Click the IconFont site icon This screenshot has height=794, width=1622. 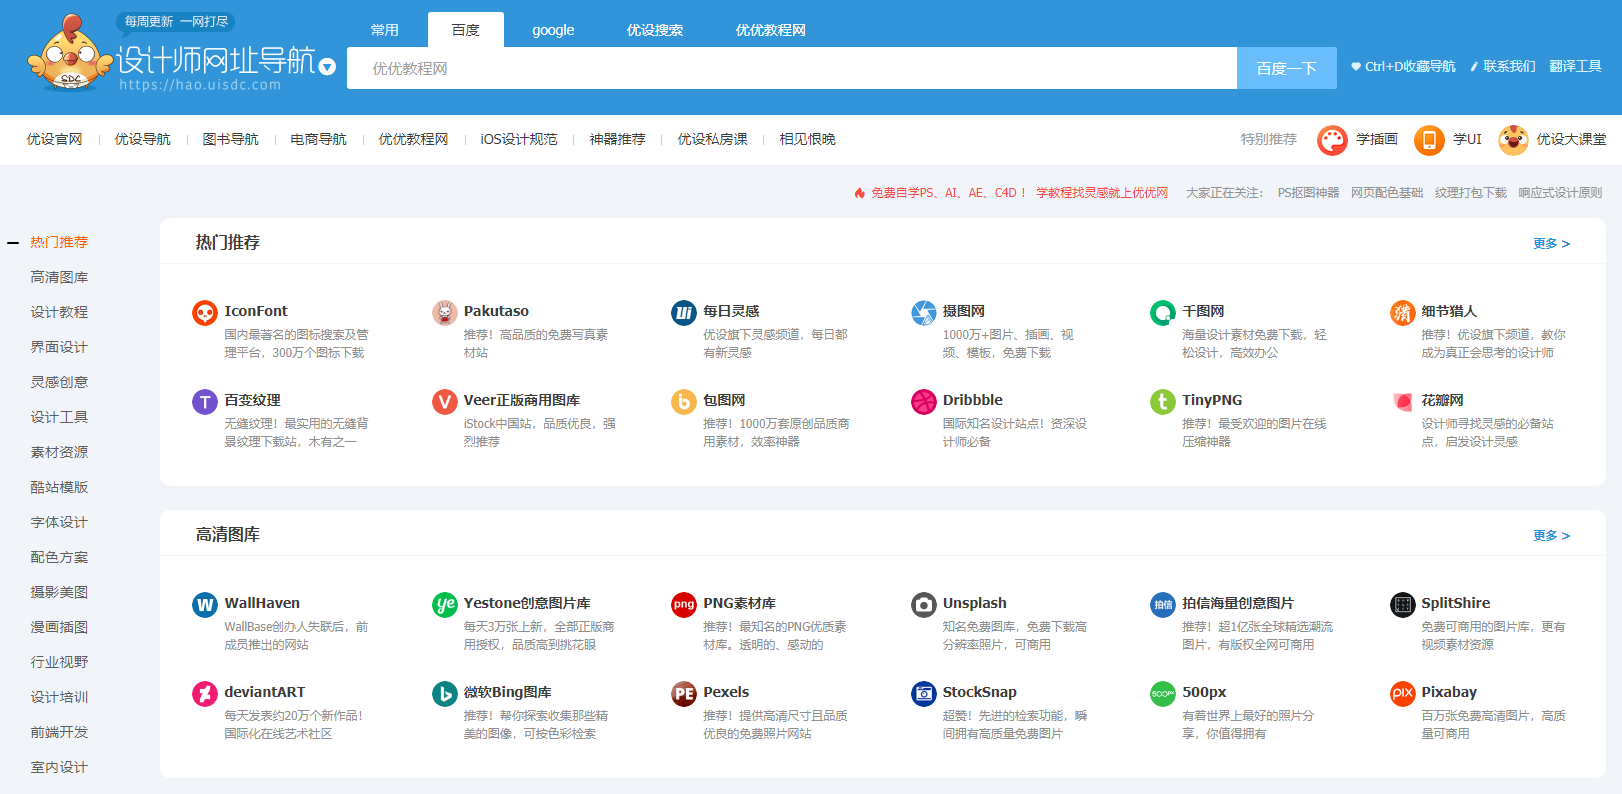click(x=204, y=313)
